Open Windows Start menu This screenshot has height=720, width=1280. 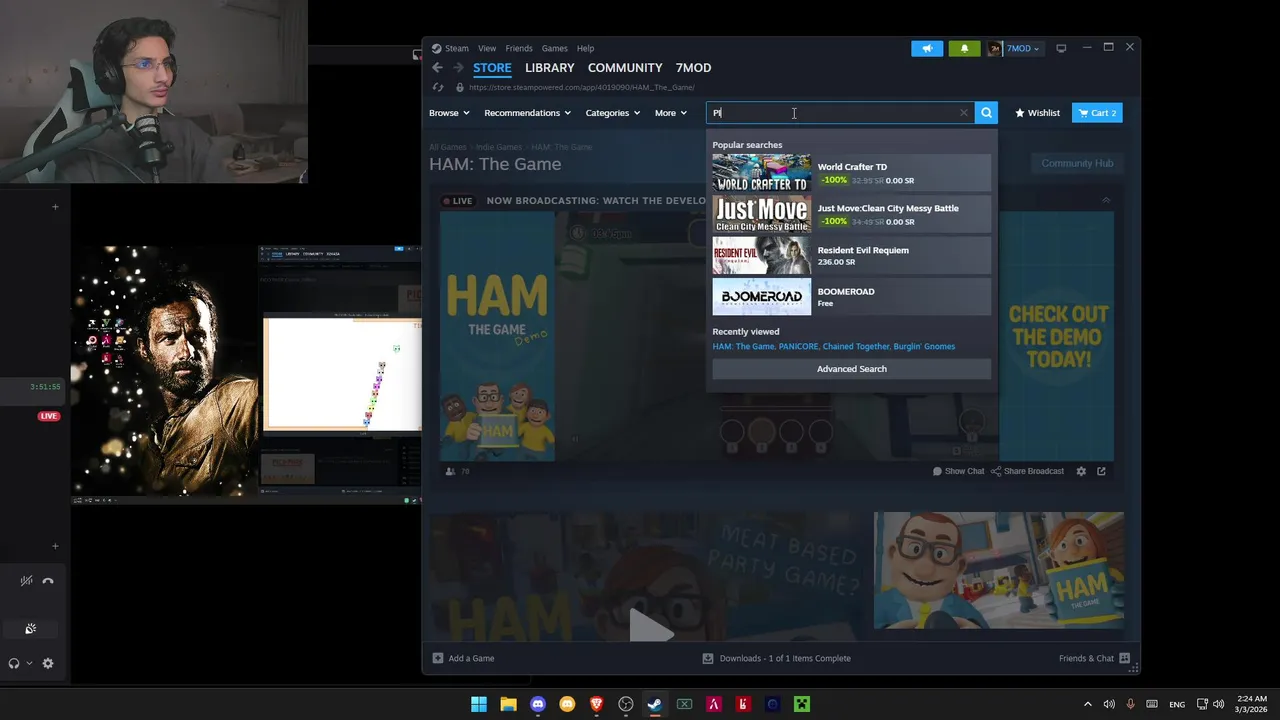coord(479,704)
